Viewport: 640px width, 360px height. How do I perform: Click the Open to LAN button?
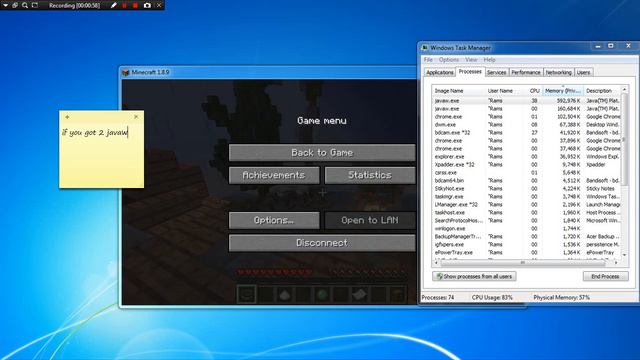coord(370,220)
